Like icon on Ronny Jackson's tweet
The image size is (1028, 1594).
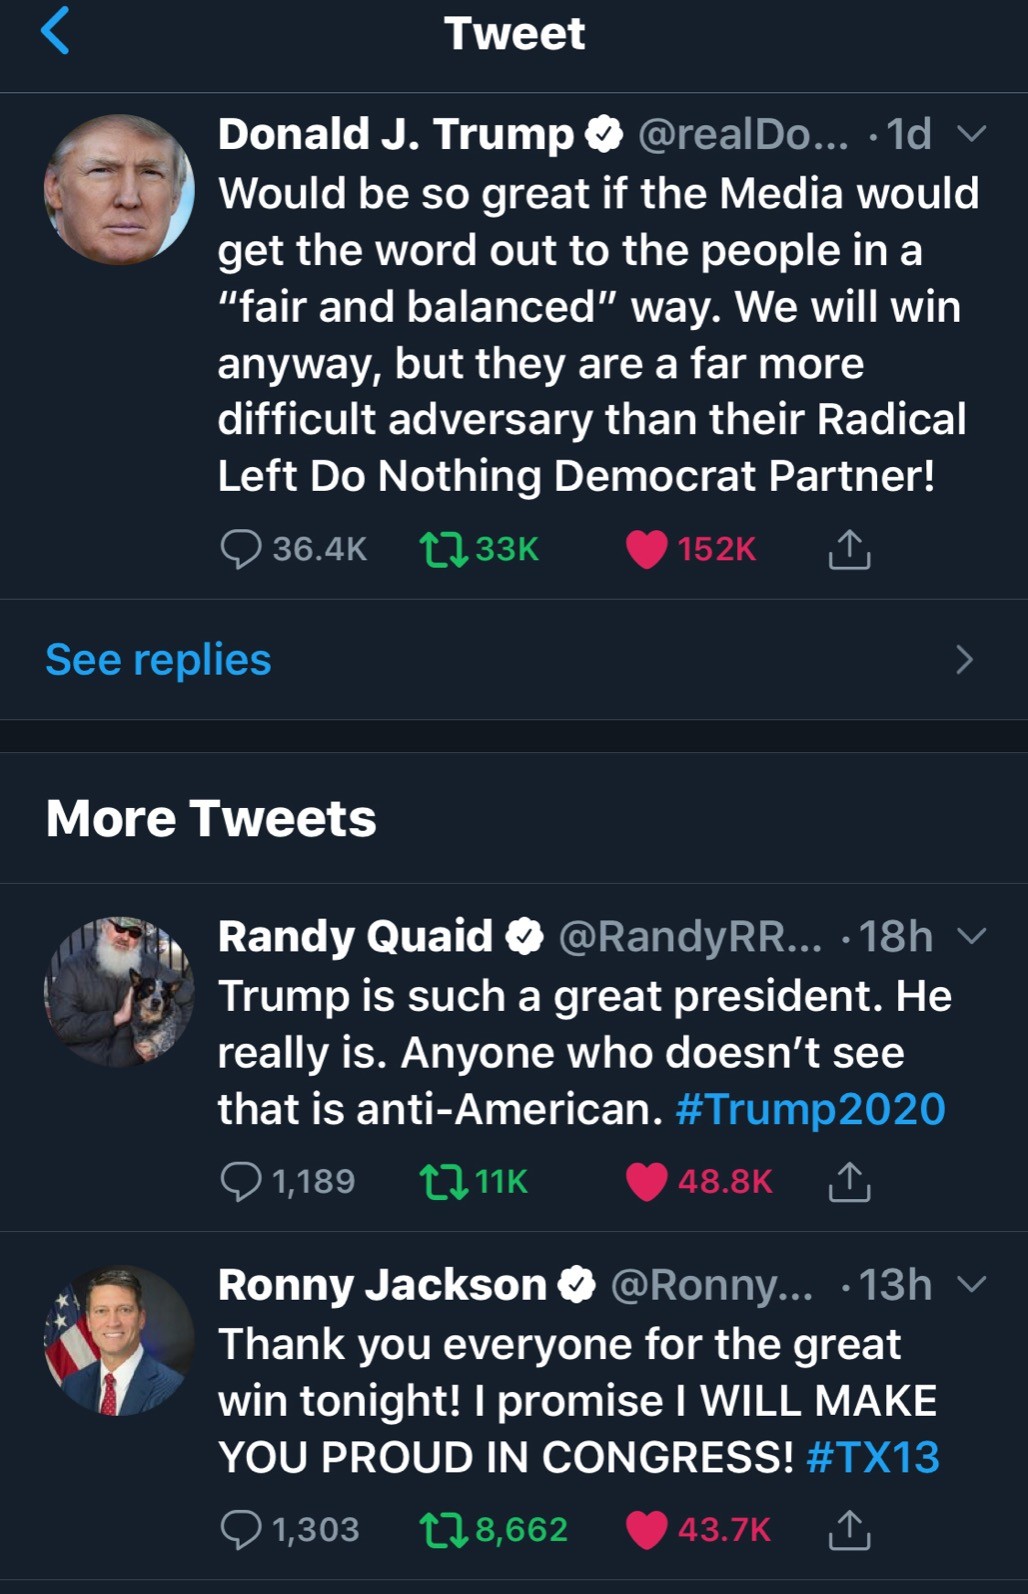pyautogui.click(x=646, y=1529)
